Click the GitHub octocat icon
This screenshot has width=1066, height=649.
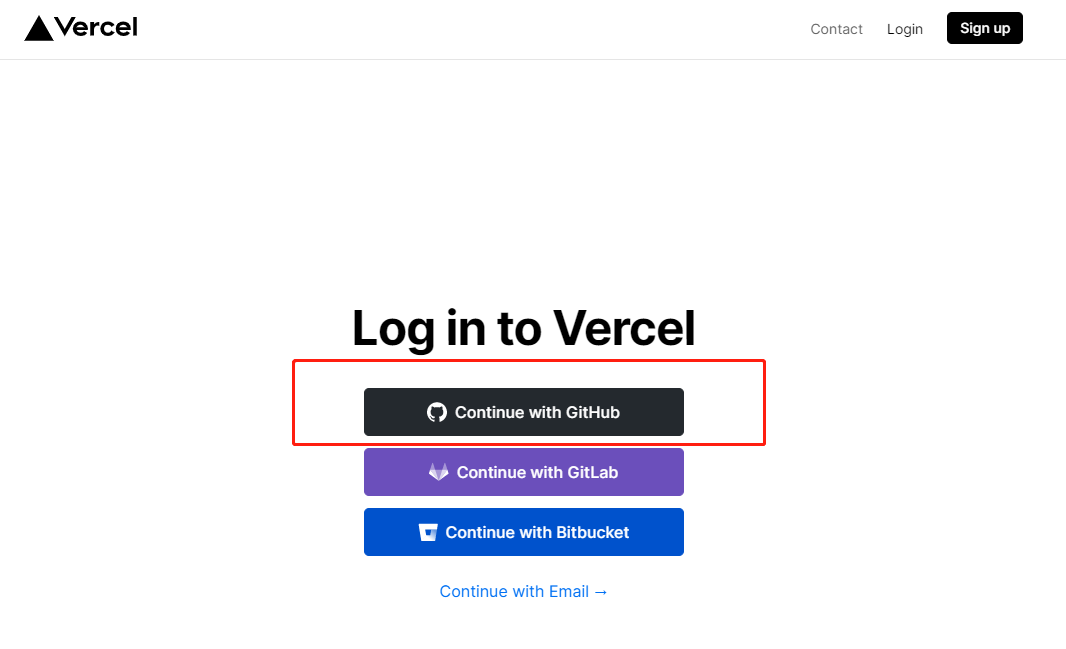pos(437,412)
